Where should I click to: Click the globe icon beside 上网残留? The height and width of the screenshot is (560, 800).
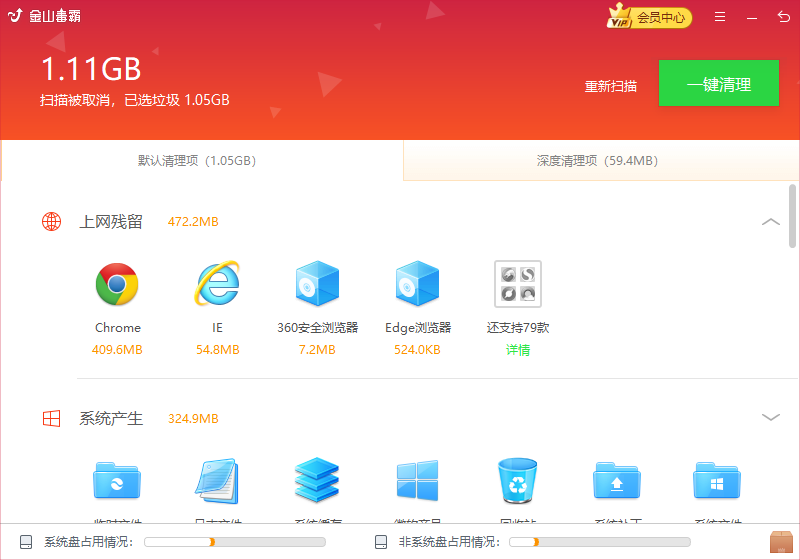52,221
